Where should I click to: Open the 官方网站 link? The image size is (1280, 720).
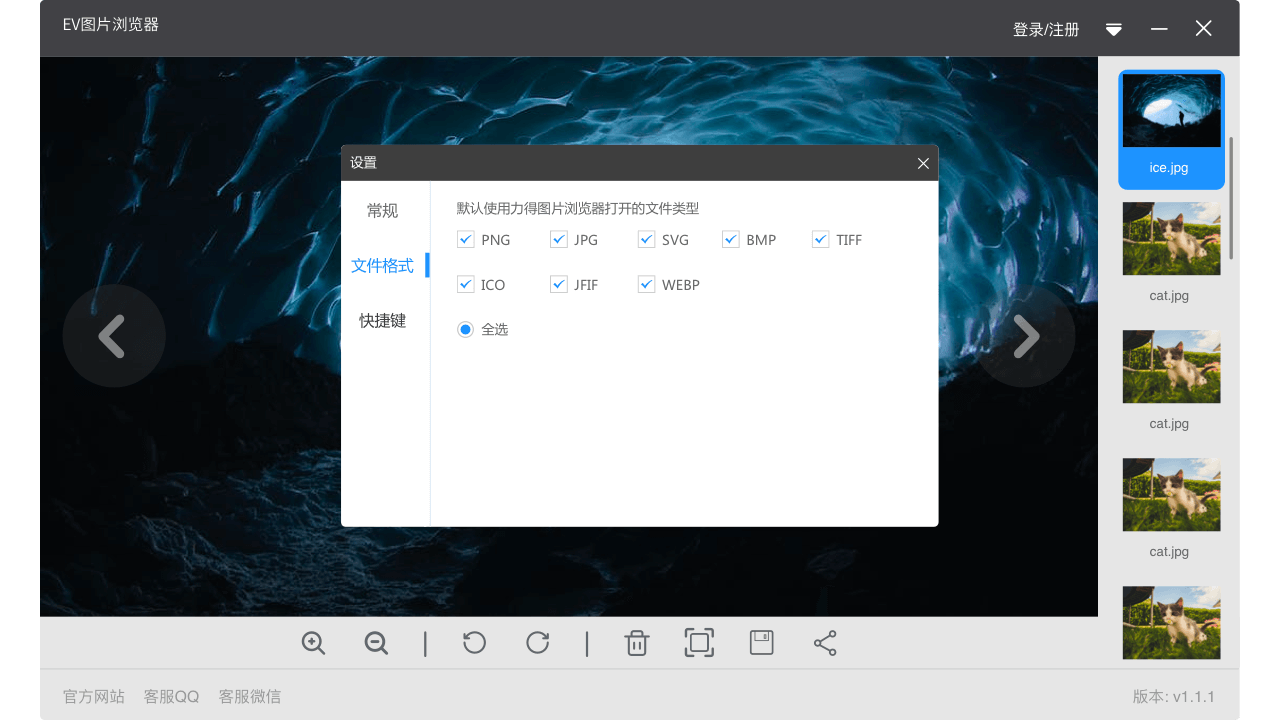94,697
